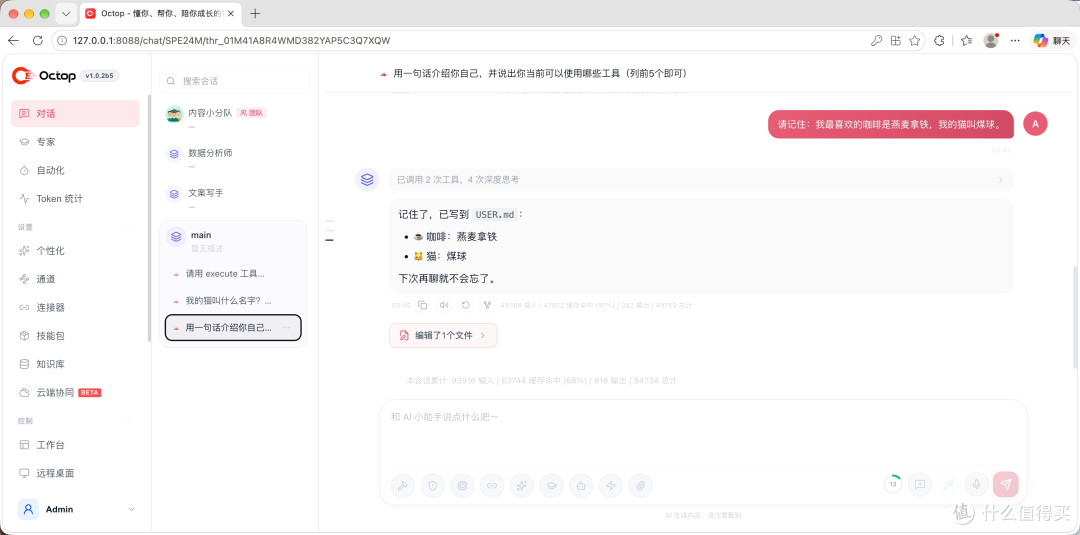This screenshot has height=535, width=1080.
Task: Click the password key icon in address bar
Action: click(876, 41)
